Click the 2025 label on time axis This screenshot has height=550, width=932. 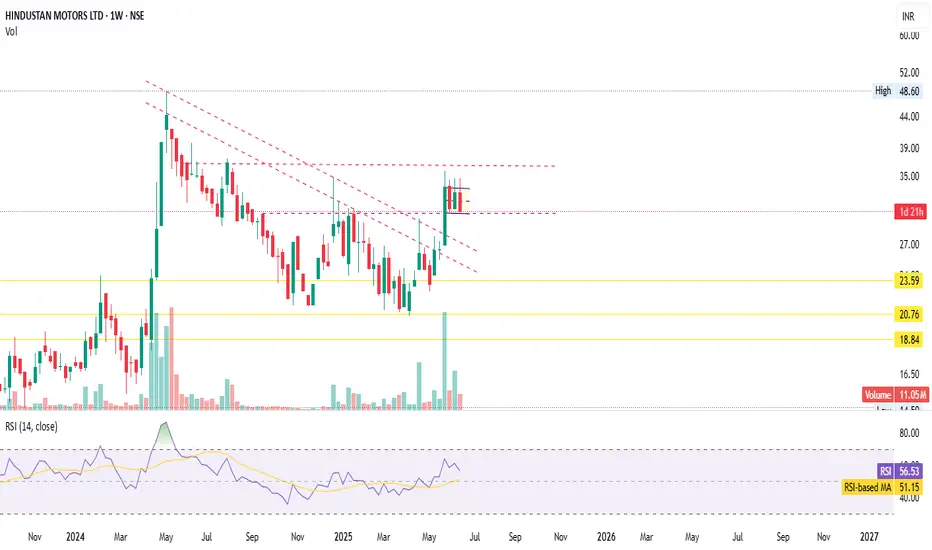(343, 537)
